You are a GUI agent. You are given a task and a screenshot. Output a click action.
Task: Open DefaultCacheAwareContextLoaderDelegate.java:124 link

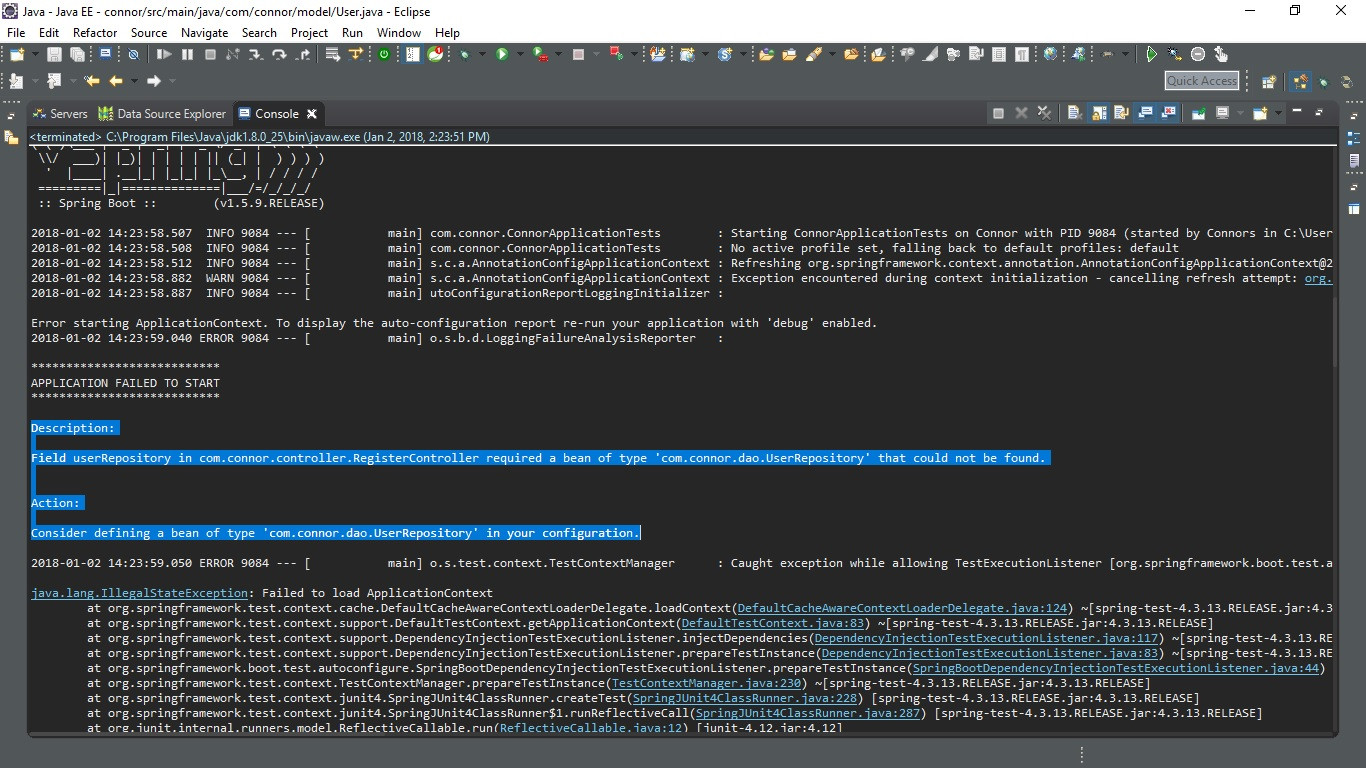900,608
